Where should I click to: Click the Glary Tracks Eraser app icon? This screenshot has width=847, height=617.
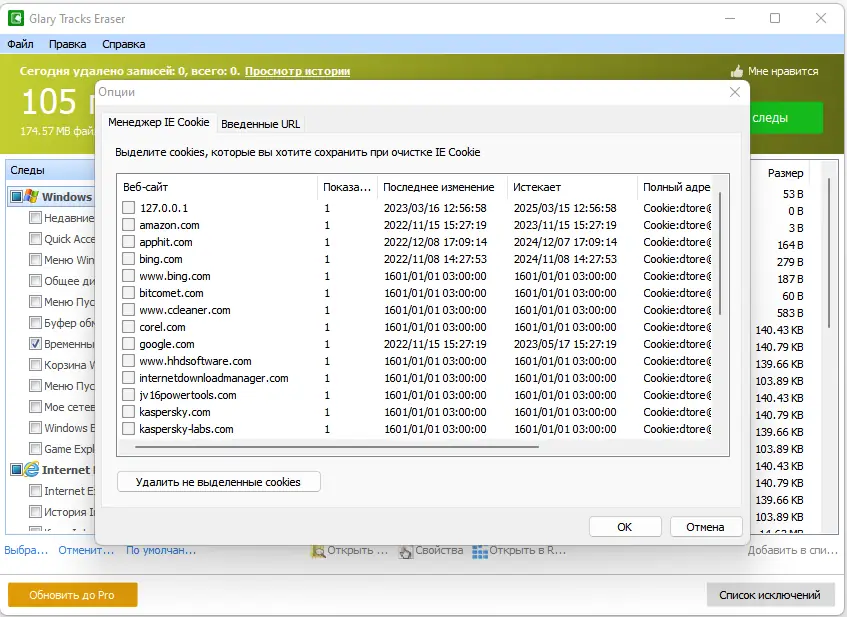[x=16, y=18]
